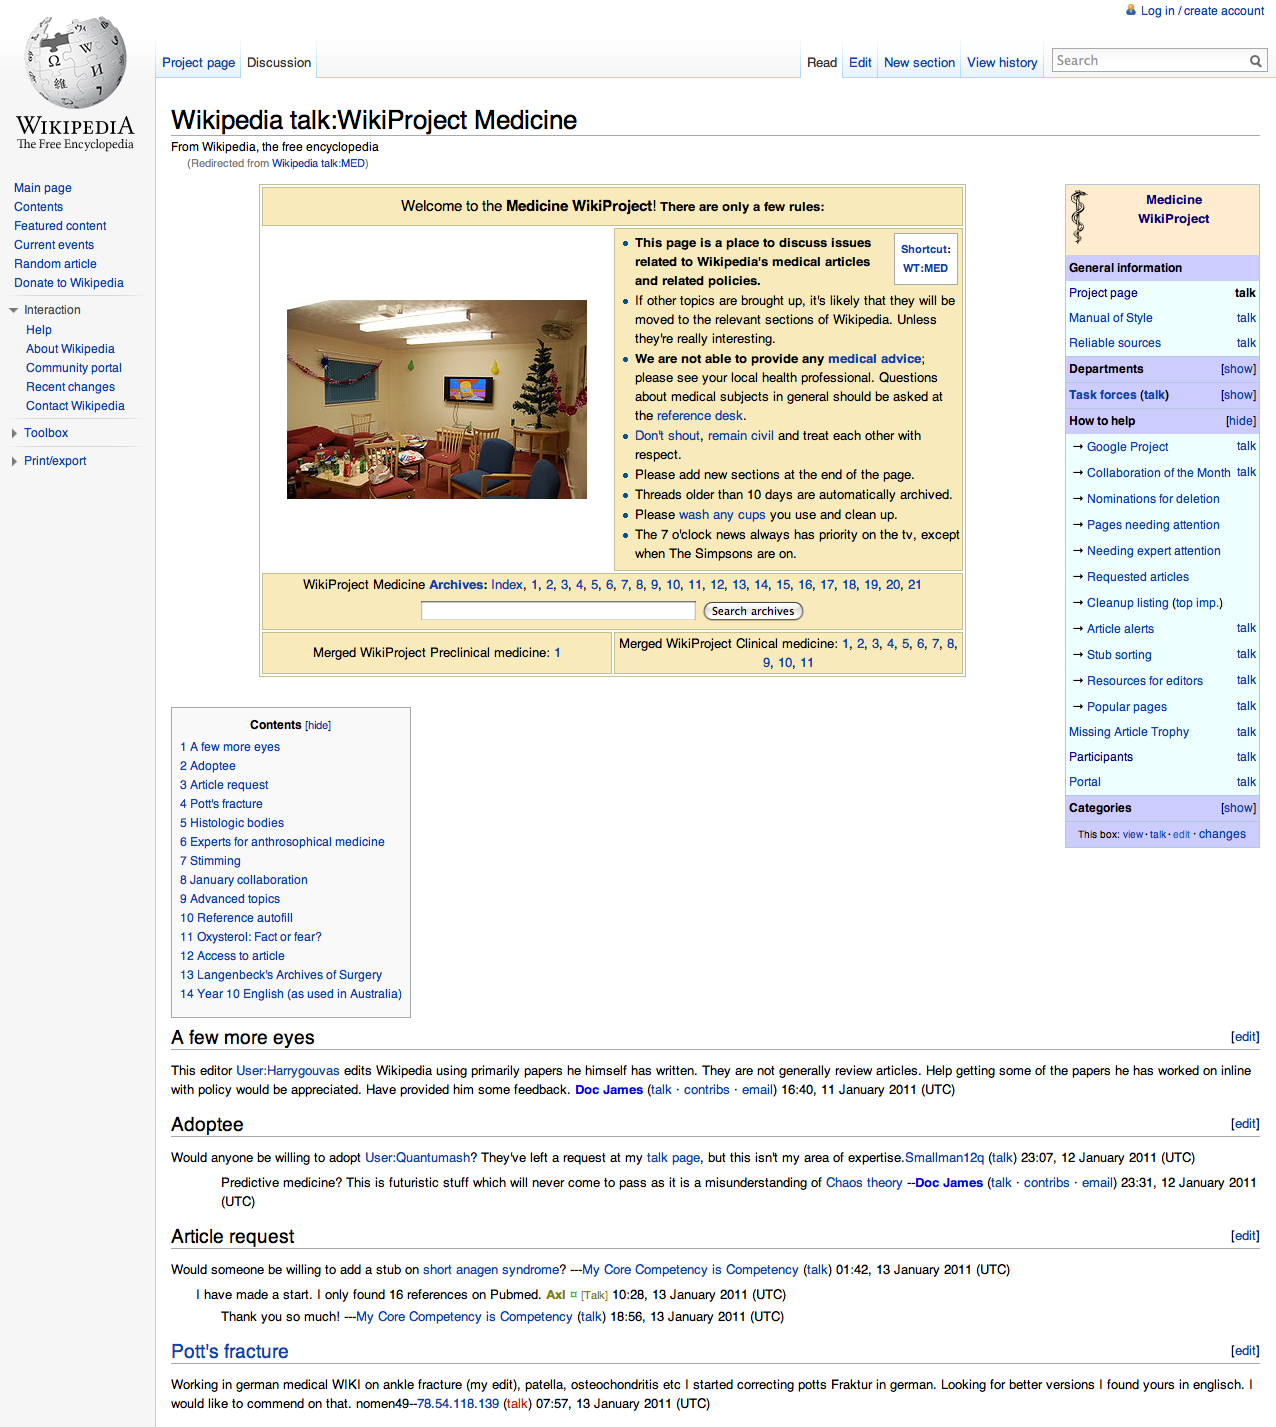Click the search magnifier icon

1255,61
